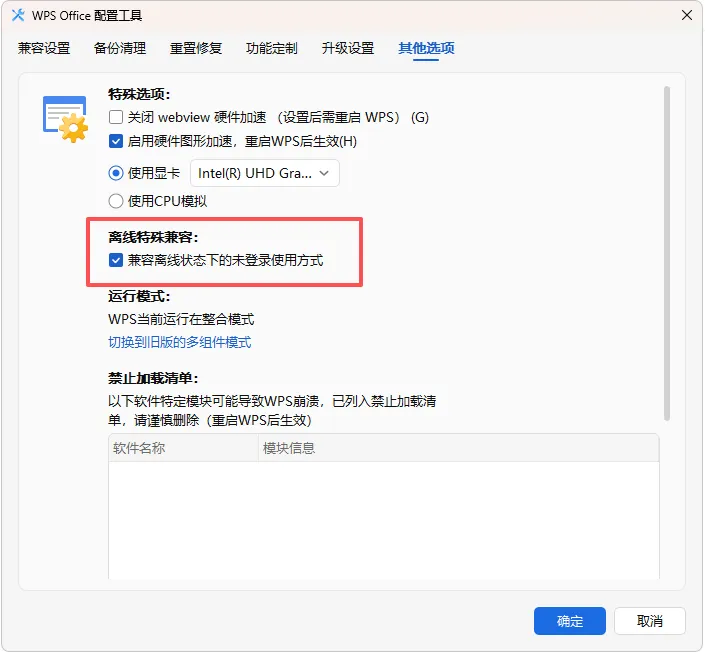Open the 备份清理 tab
This screenshot has width=705, height=652.
tap(120, 48)
